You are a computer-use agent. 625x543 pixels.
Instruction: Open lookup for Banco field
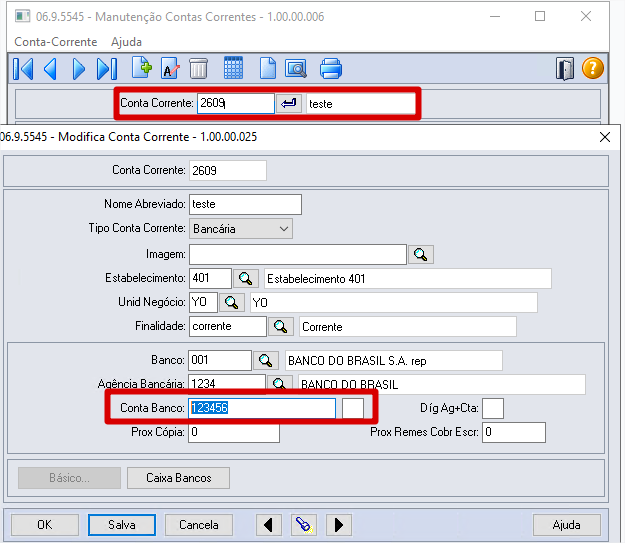(x=265, y=360)
